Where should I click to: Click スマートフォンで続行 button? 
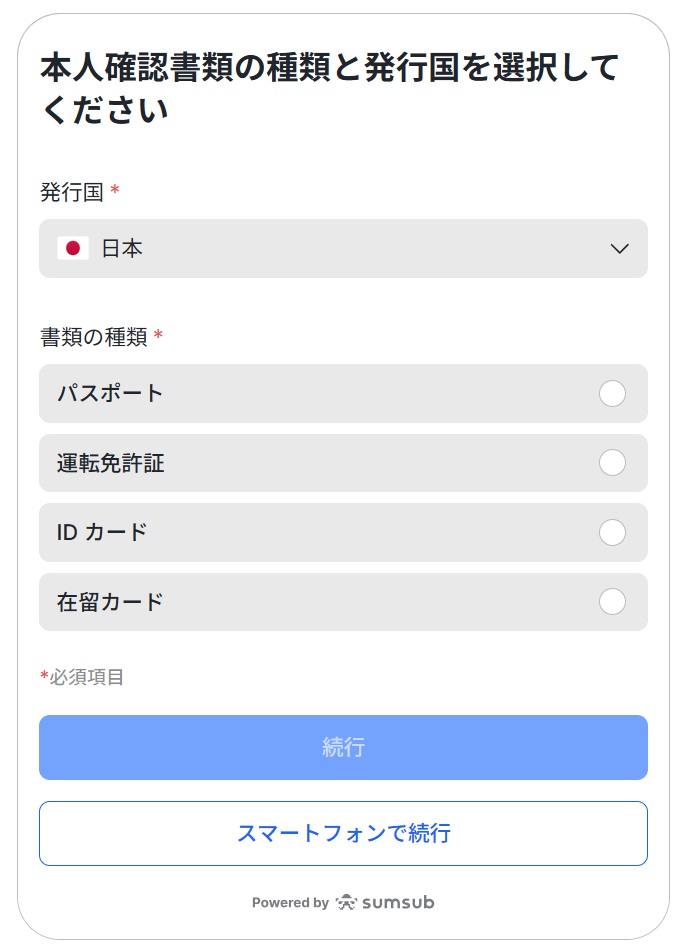coord(343,833)
